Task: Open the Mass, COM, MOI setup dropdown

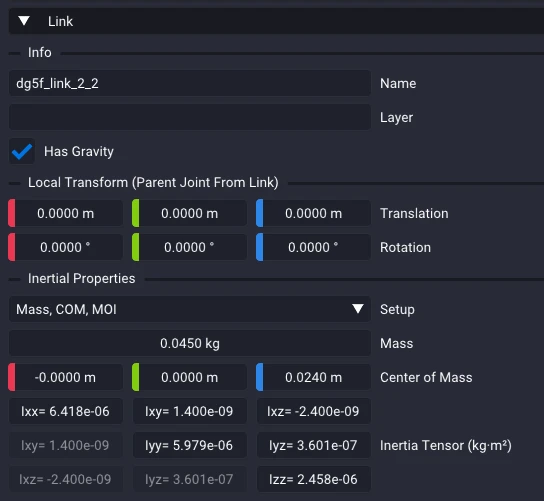Action: click(190, 309)
